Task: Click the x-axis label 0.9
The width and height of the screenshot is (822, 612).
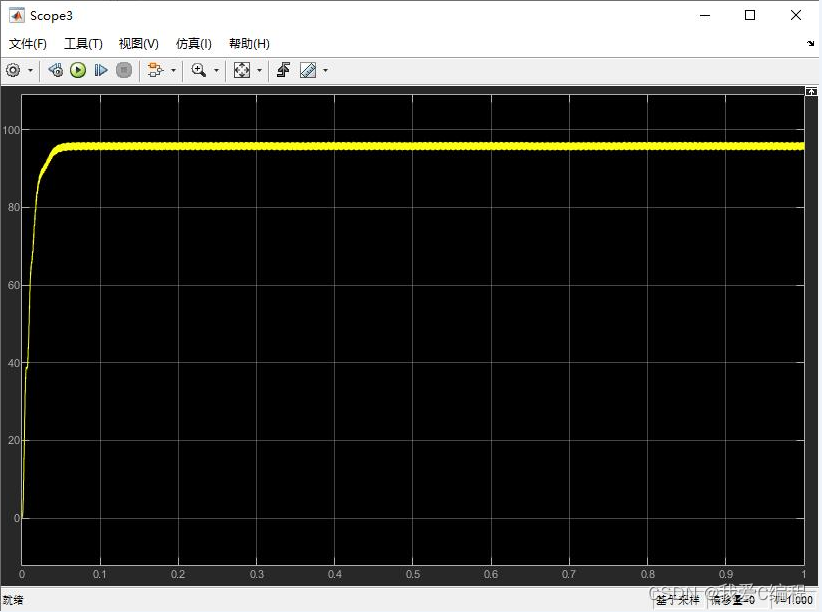Action: pyautogui.click(x=726, y=575)
